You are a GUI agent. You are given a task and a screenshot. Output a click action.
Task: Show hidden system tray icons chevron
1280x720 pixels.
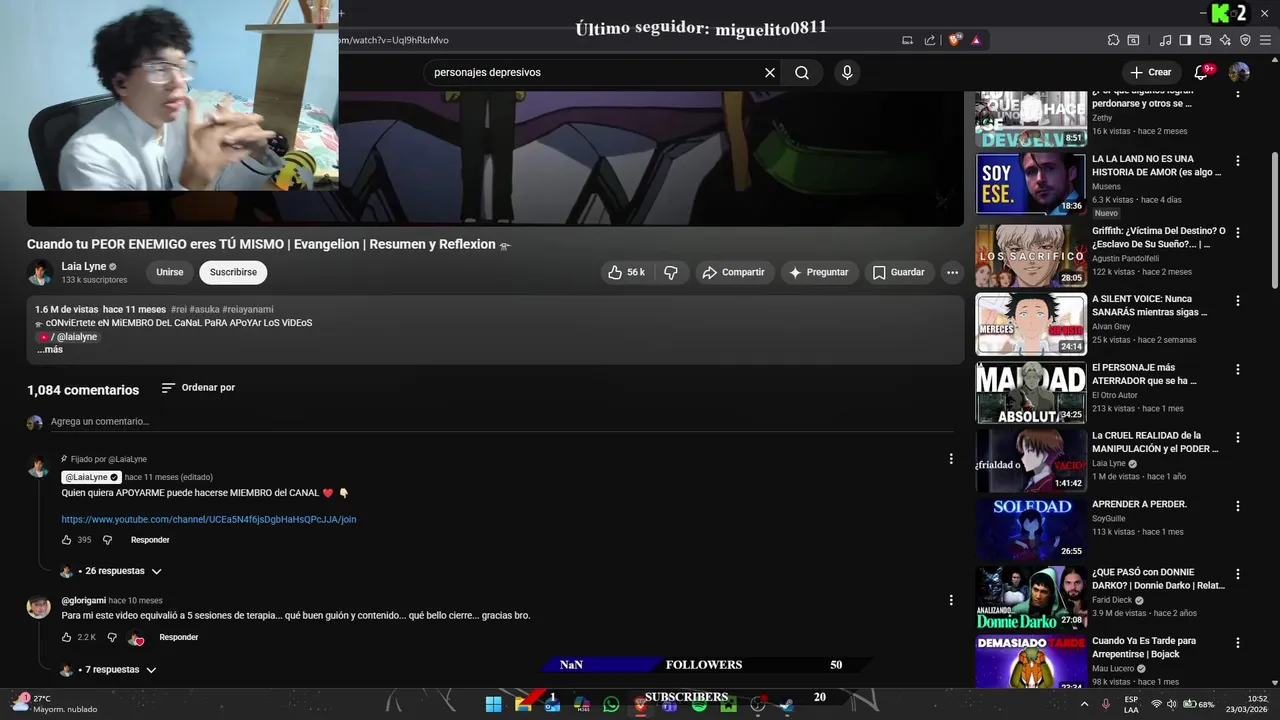(x=1084, y=704)
